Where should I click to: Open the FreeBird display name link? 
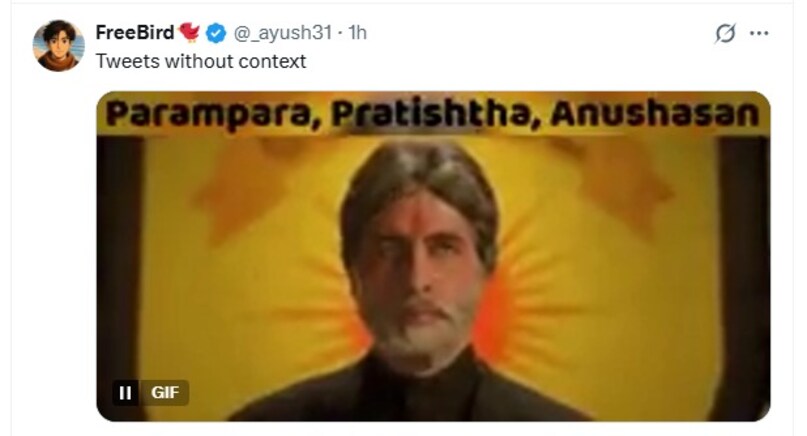(x=135, y=32)
